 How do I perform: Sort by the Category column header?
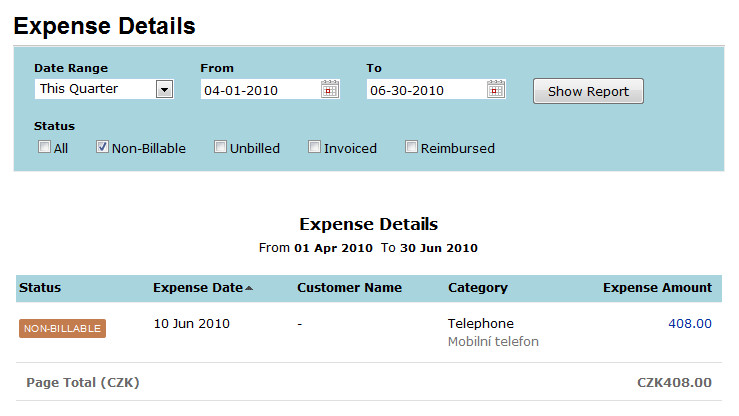coord(478,288)
